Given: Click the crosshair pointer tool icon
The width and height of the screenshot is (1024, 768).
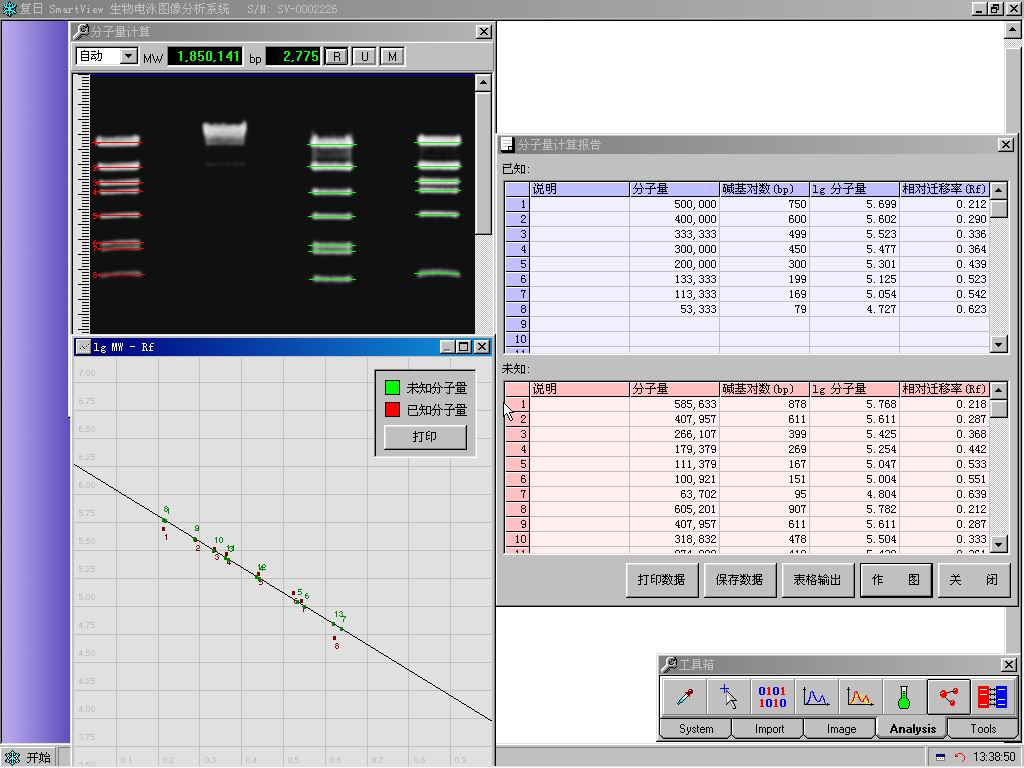Looking at the screenshot, I should click(x=728, y=696).
